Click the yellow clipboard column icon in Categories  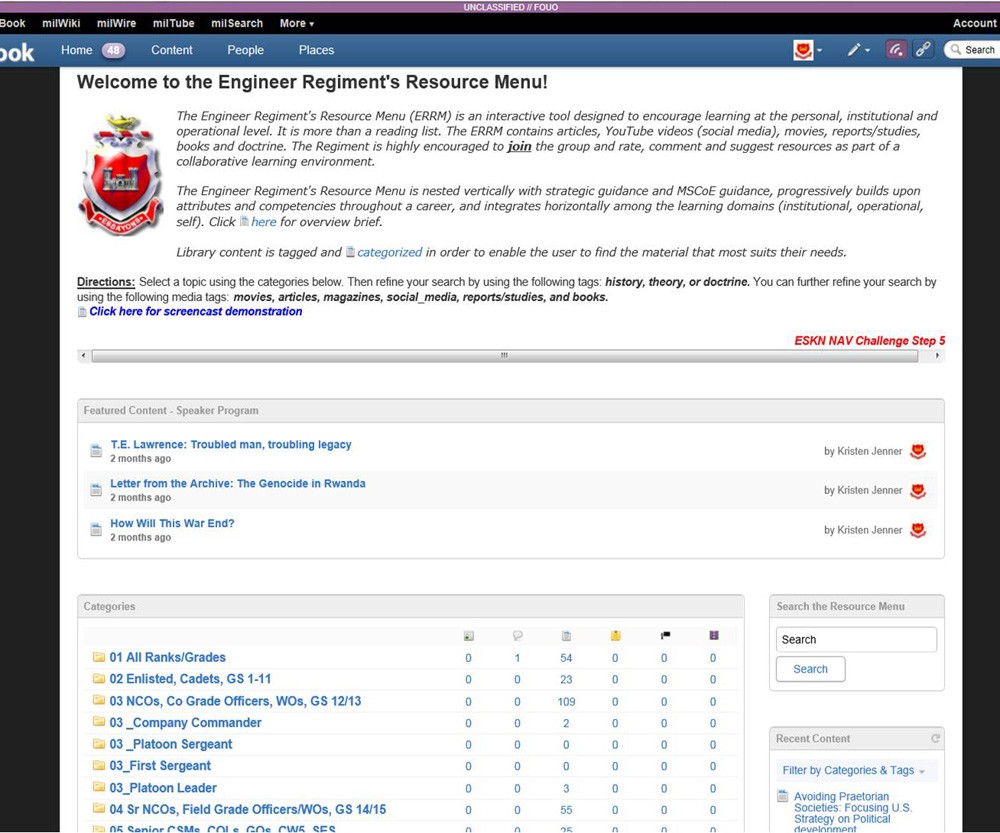pyautogui.click(x=615, y=635)
